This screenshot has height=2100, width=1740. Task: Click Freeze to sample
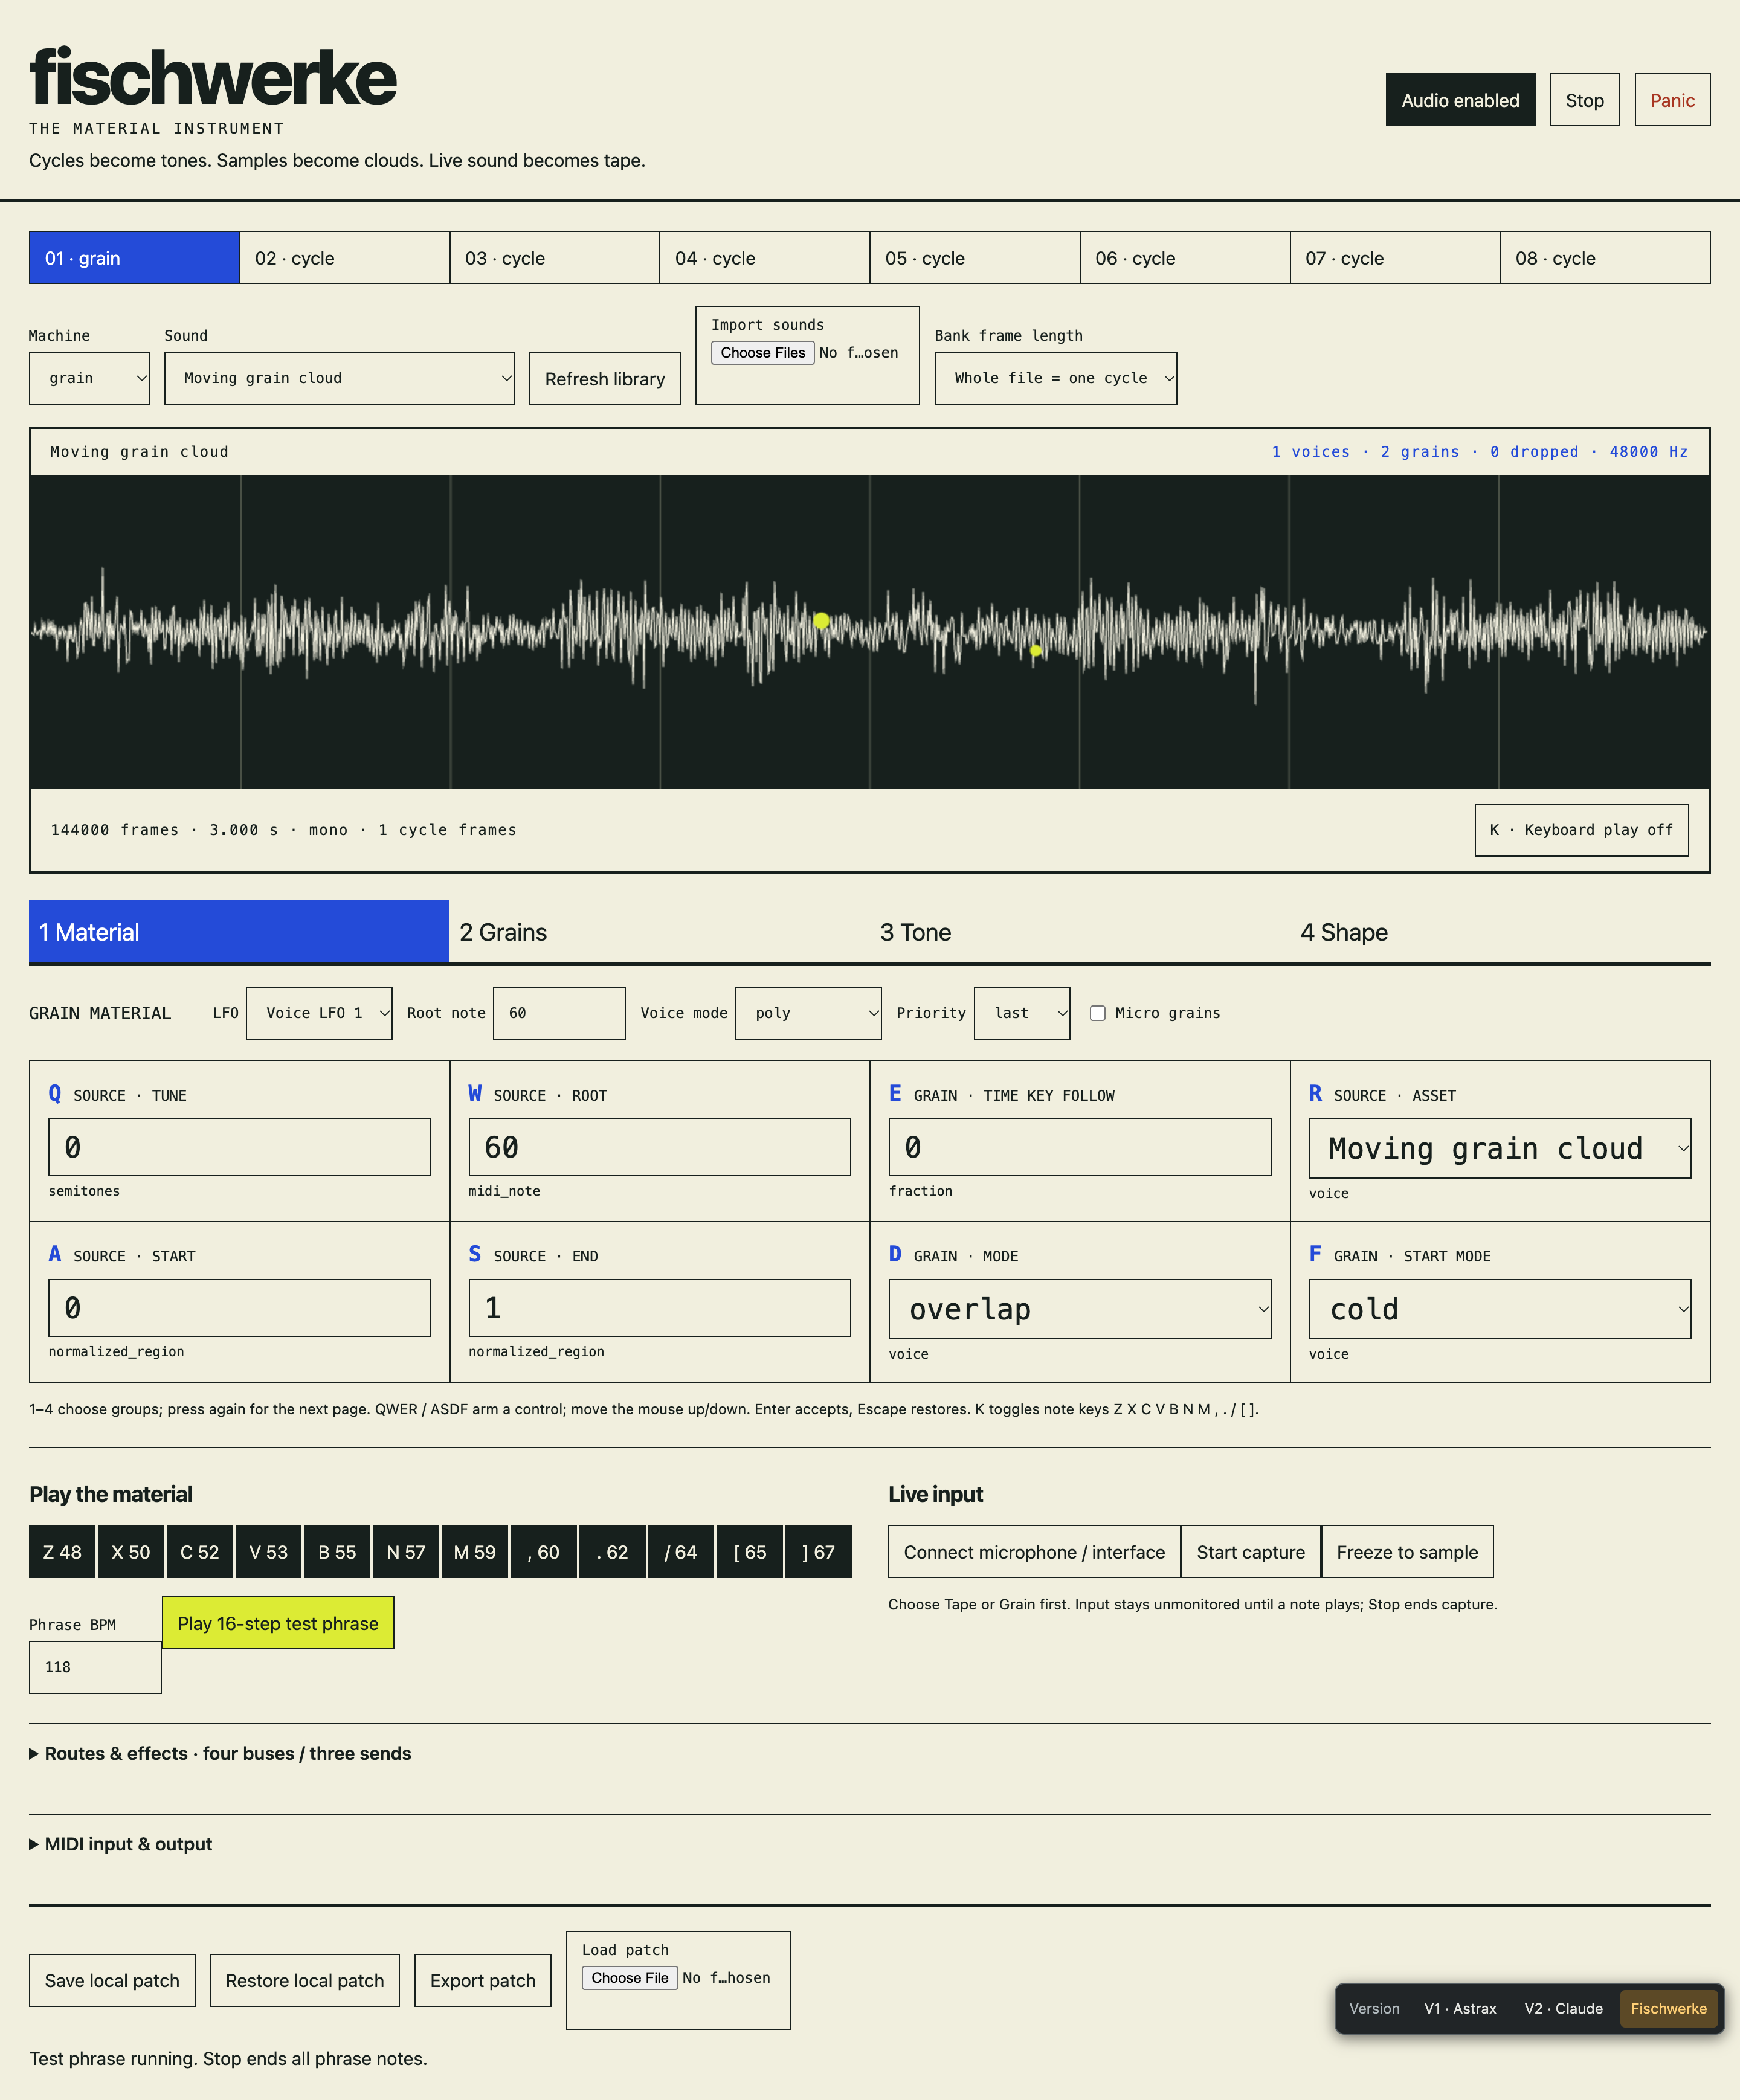click(1407, 1552)
